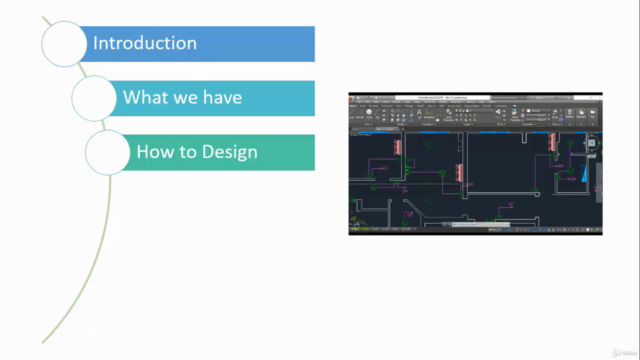
Task: Click the ViewCube in the AutoCAD drawing
Action: click(x=591, y=142)
